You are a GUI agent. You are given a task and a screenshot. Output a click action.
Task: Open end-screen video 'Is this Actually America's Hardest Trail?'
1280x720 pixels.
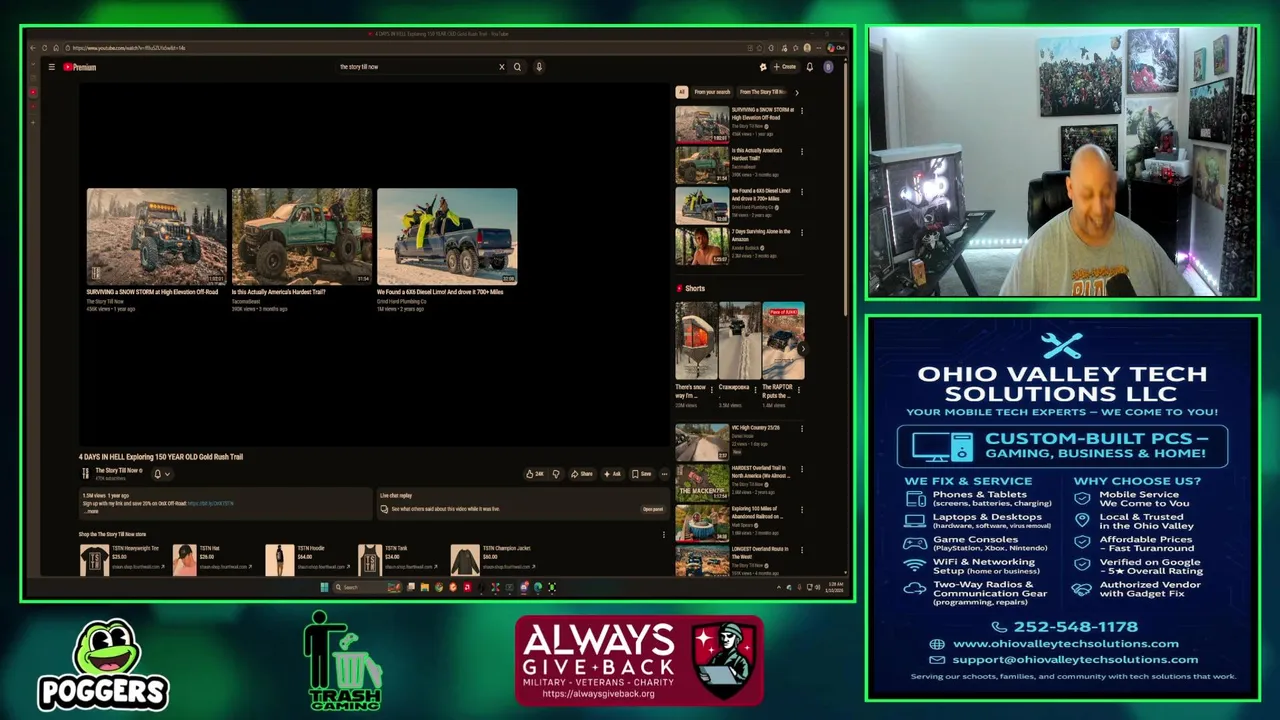(301, 236)
